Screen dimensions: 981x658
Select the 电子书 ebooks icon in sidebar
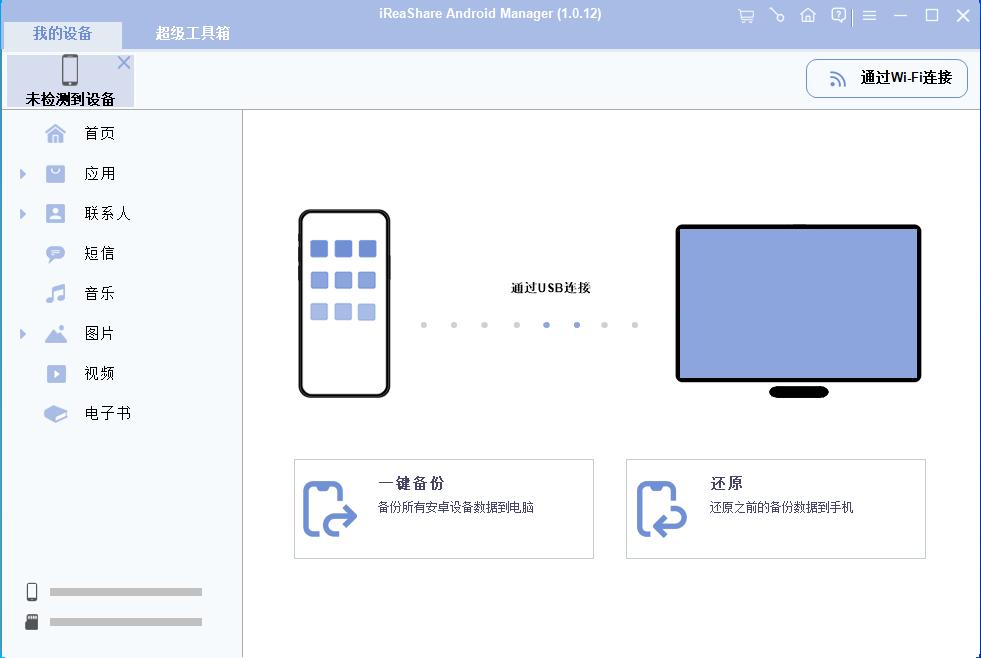point(55,413)
